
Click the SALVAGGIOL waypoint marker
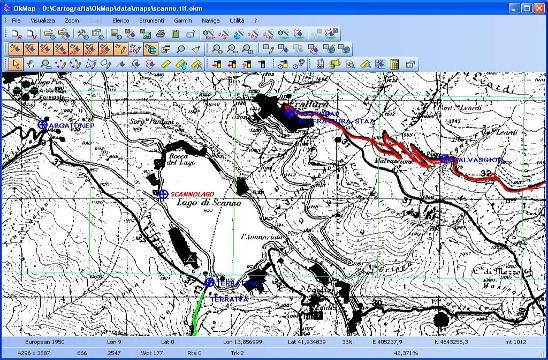coord(444,159)
